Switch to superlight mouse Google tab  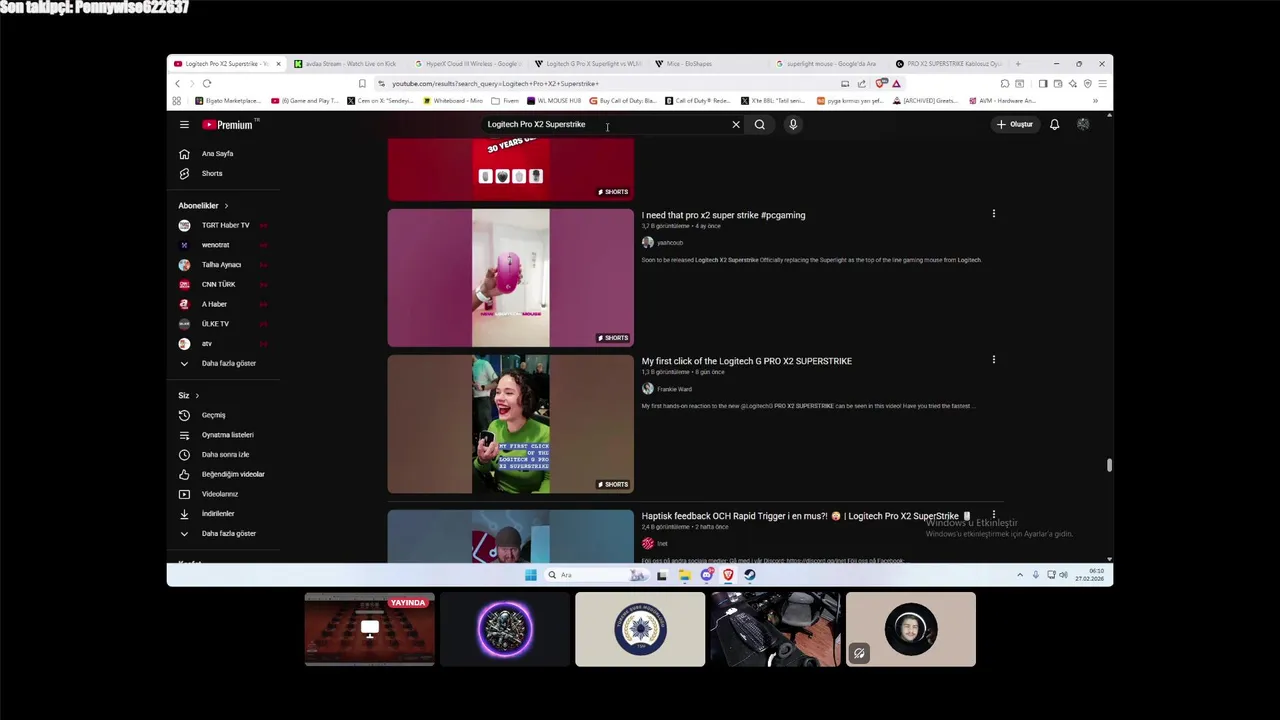coord(828,64)
